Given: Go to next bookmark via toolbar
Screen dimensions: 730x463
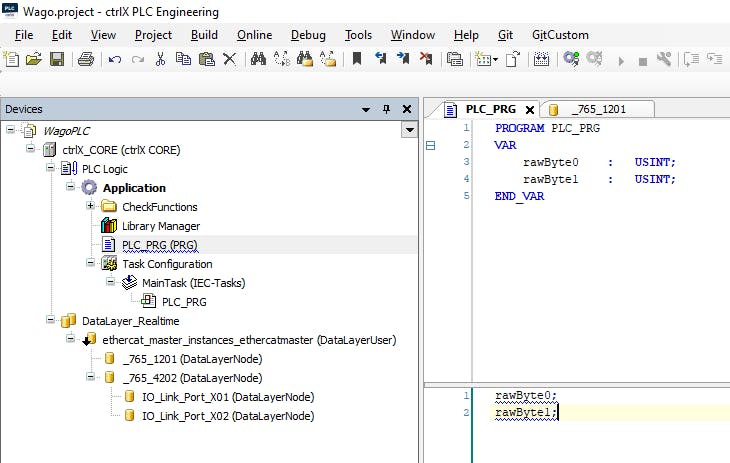Looking at the screenshot, I should 403,59.
